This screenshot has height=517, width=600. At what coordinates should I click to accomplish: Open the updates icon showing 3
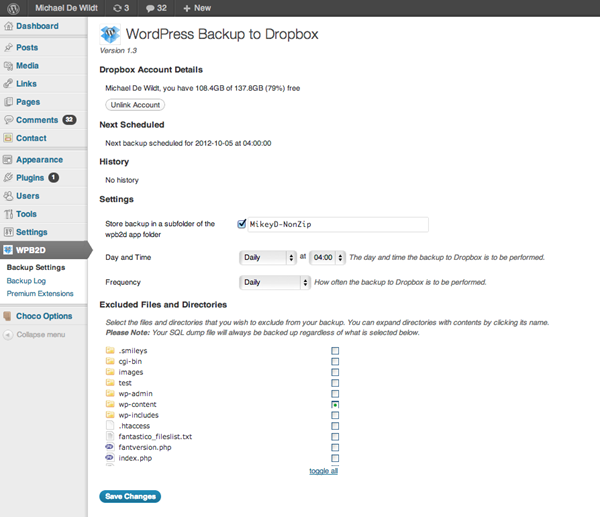click(121, 8)
